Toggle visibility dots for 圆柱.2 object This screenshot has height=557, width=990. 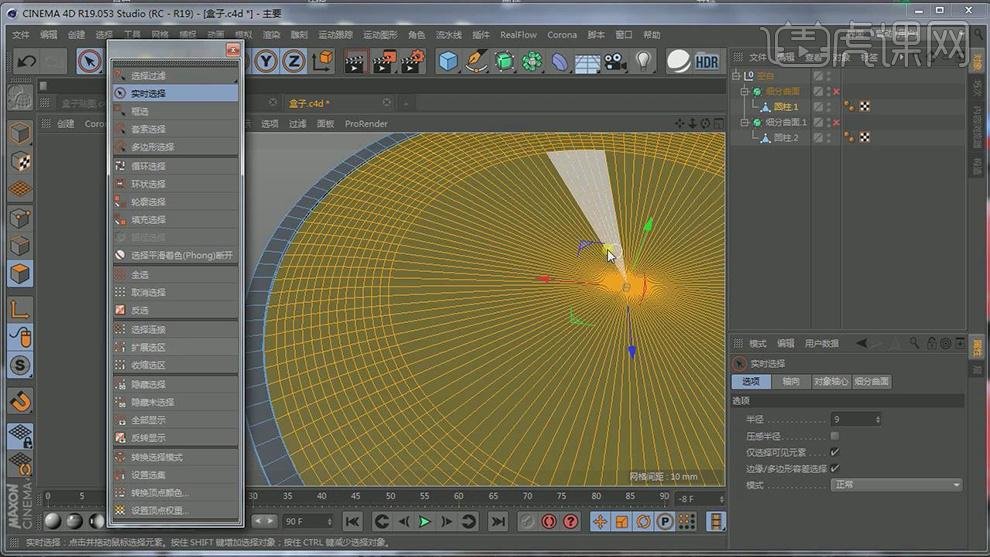coord(829,137)
